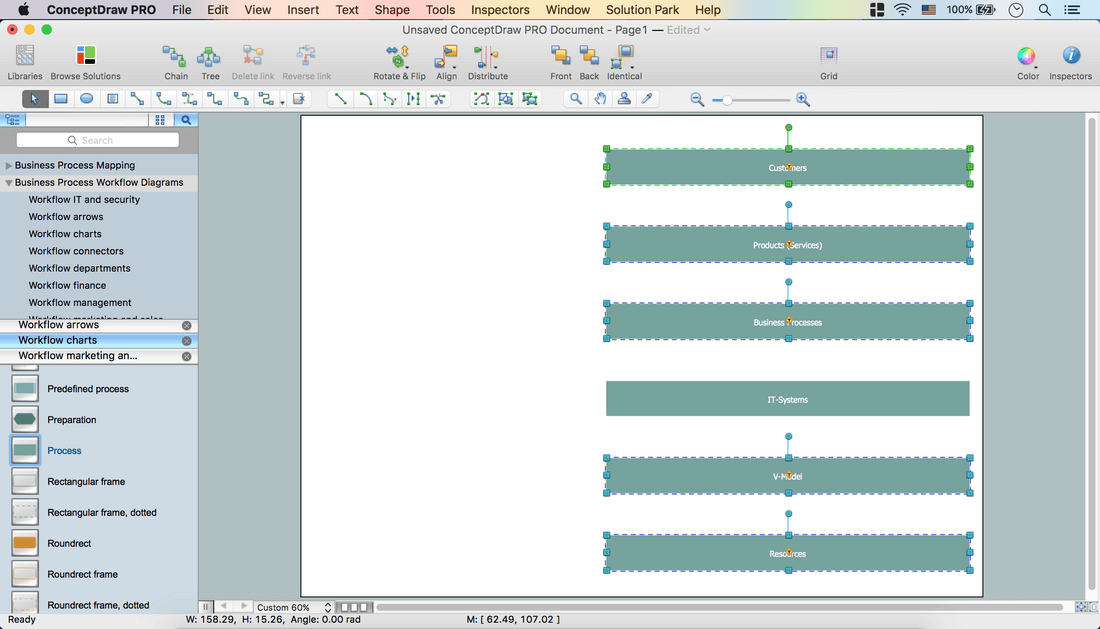Select the eyedropper tool
This screenshot has height=629, width=1100.
[x=648, y=99]
